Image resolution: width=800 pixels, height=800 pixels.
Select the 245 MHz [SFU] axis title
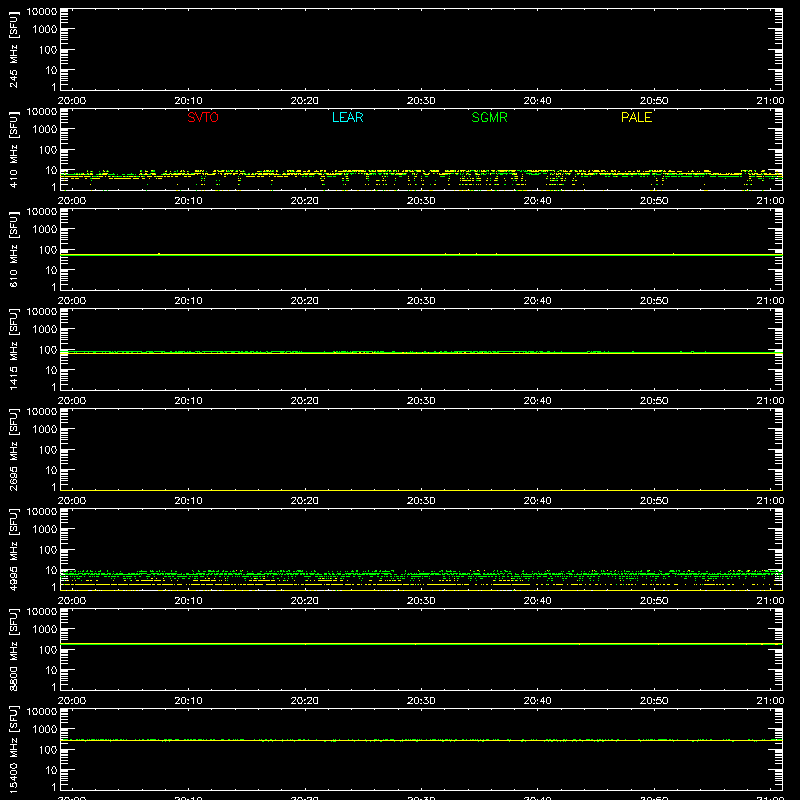click(x=13, y=49)
